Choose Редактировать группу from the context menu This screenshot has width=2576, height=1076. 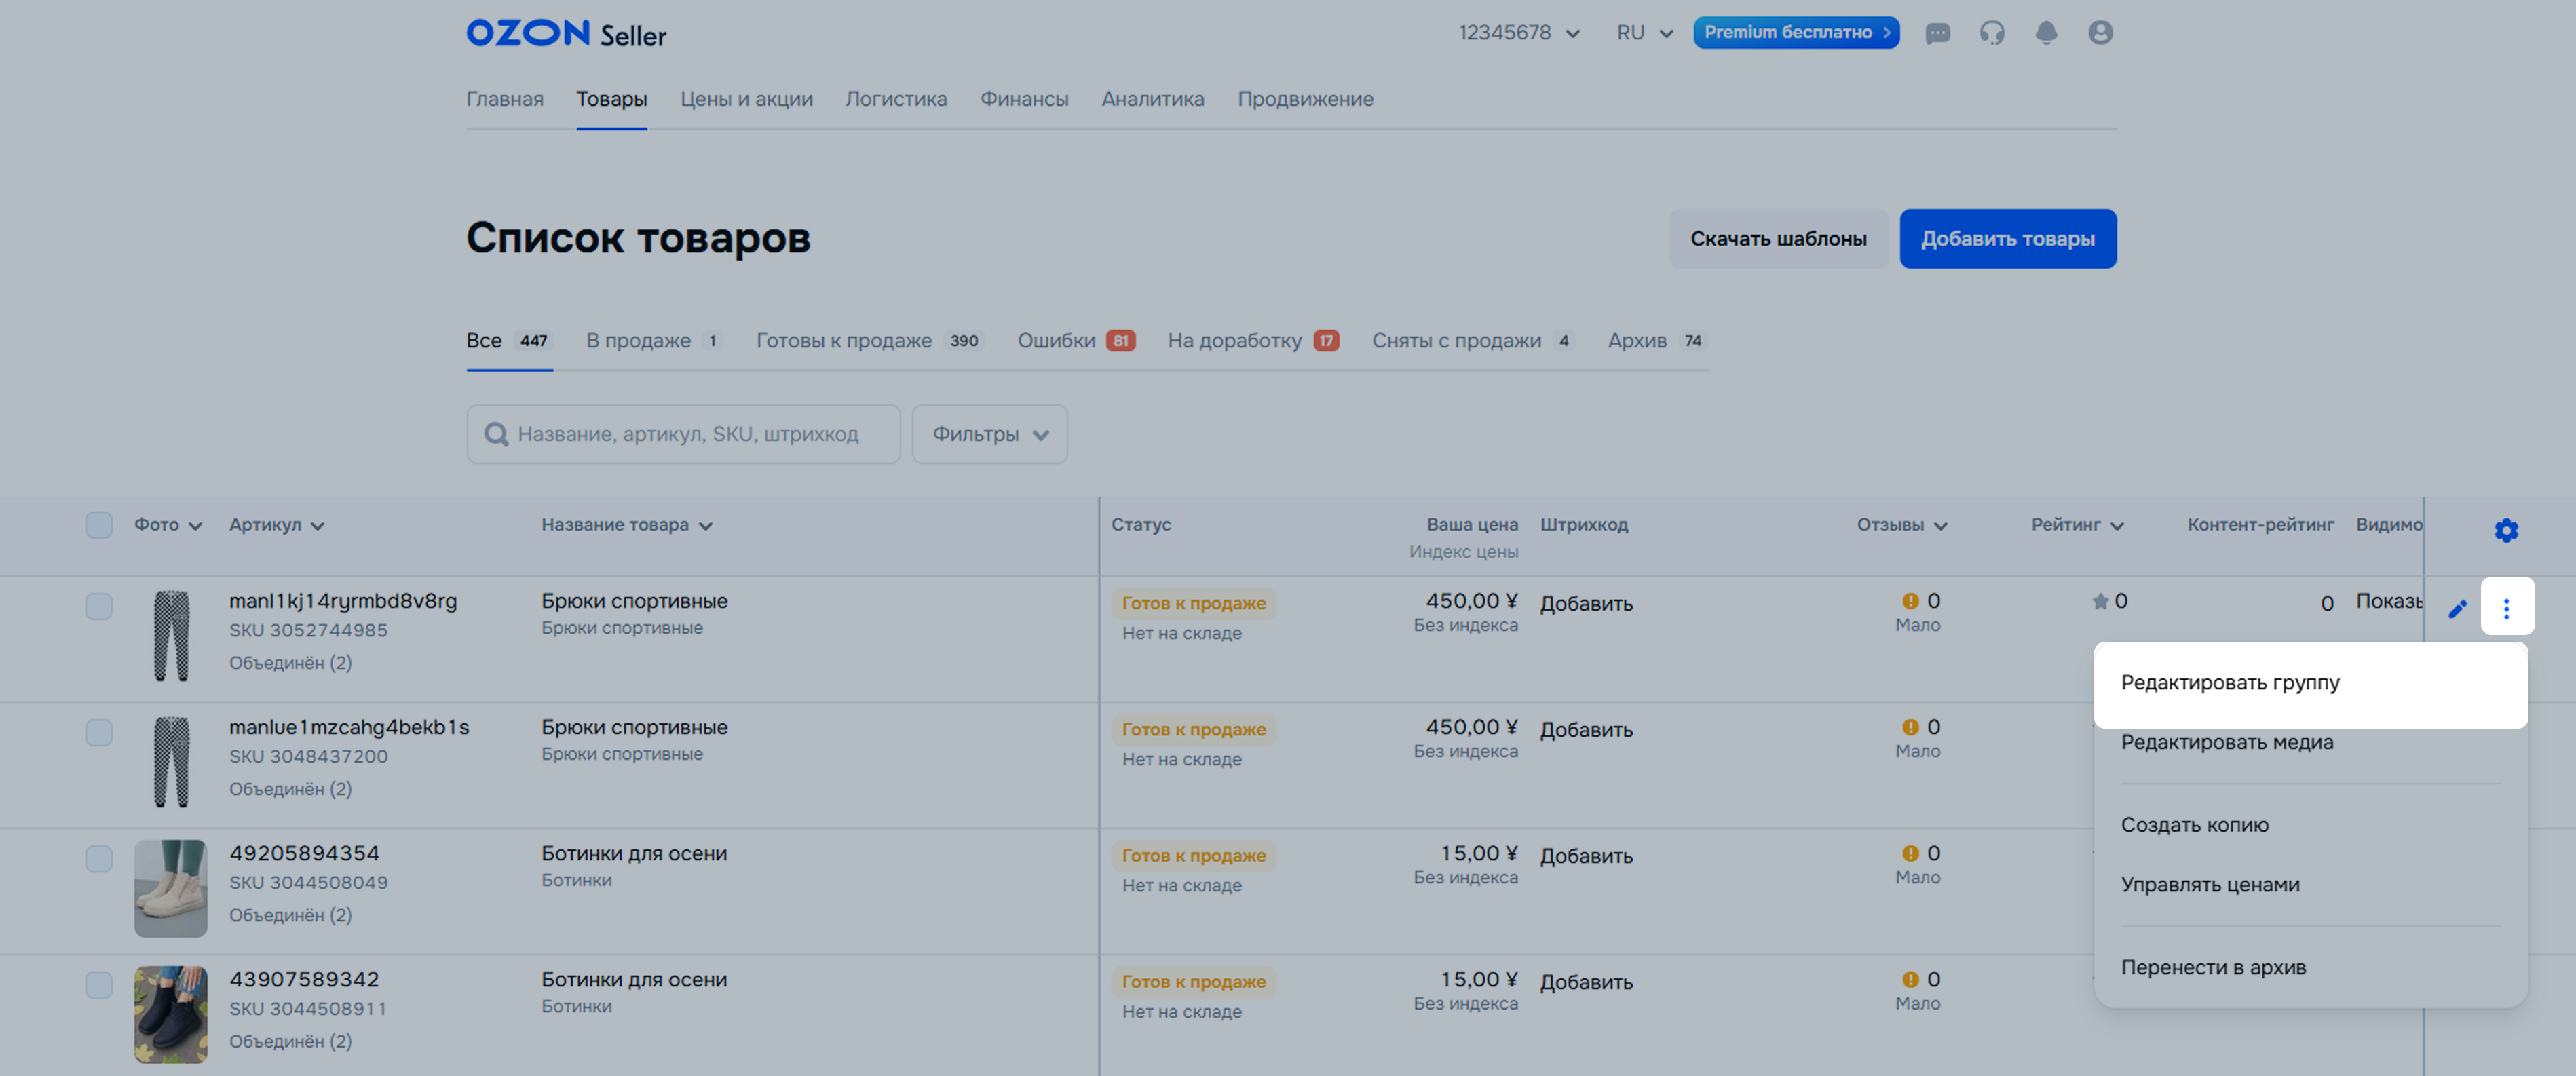pos(2230,683)
